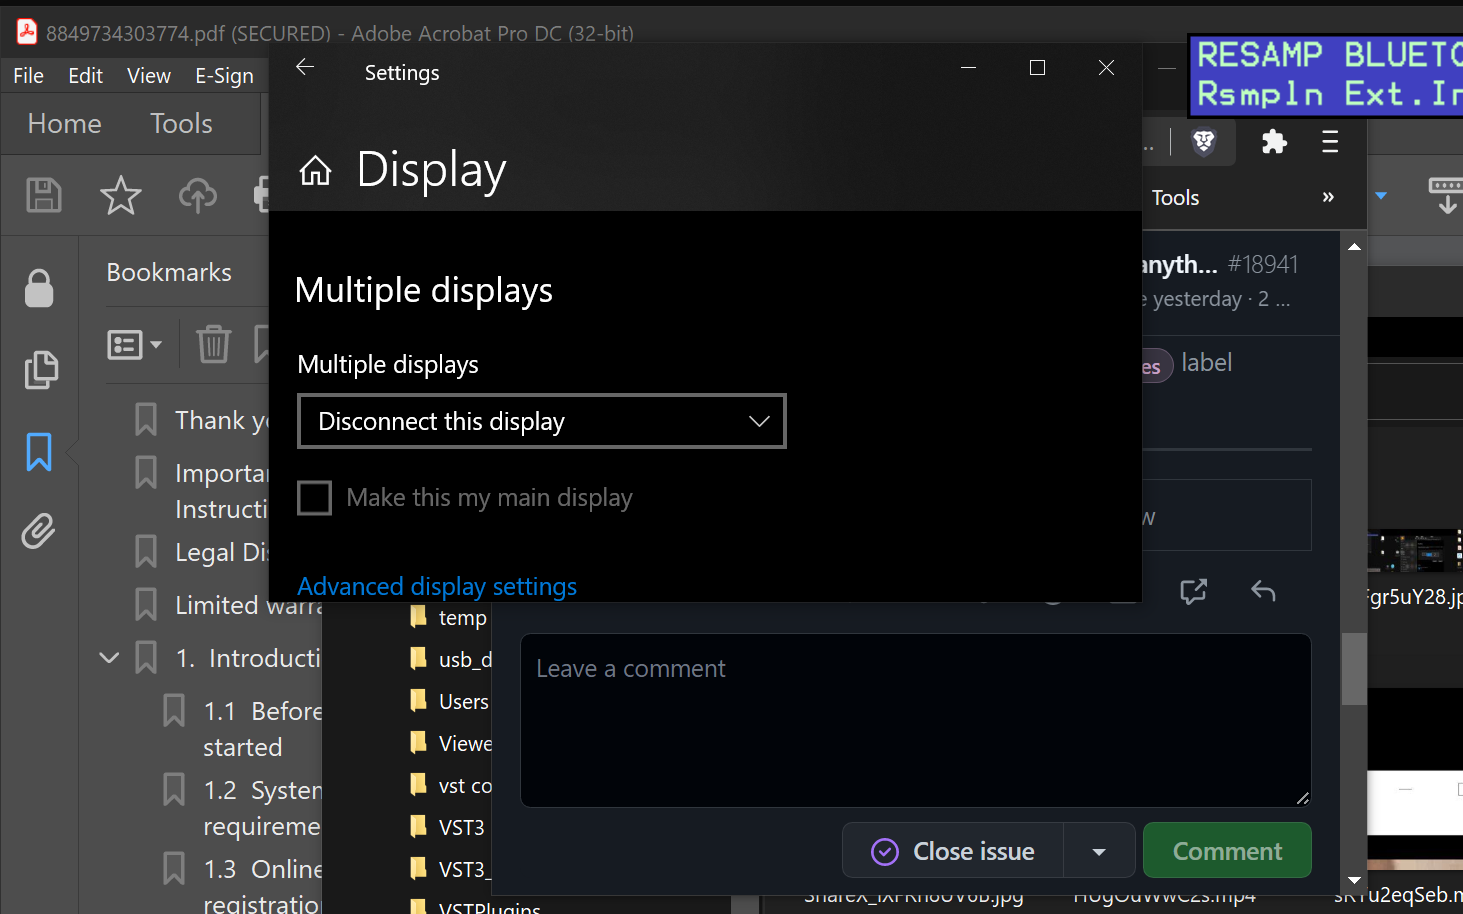1463x914 pixels.
Task: Show the page thumbnails panel
Action: tap(40, 370)
